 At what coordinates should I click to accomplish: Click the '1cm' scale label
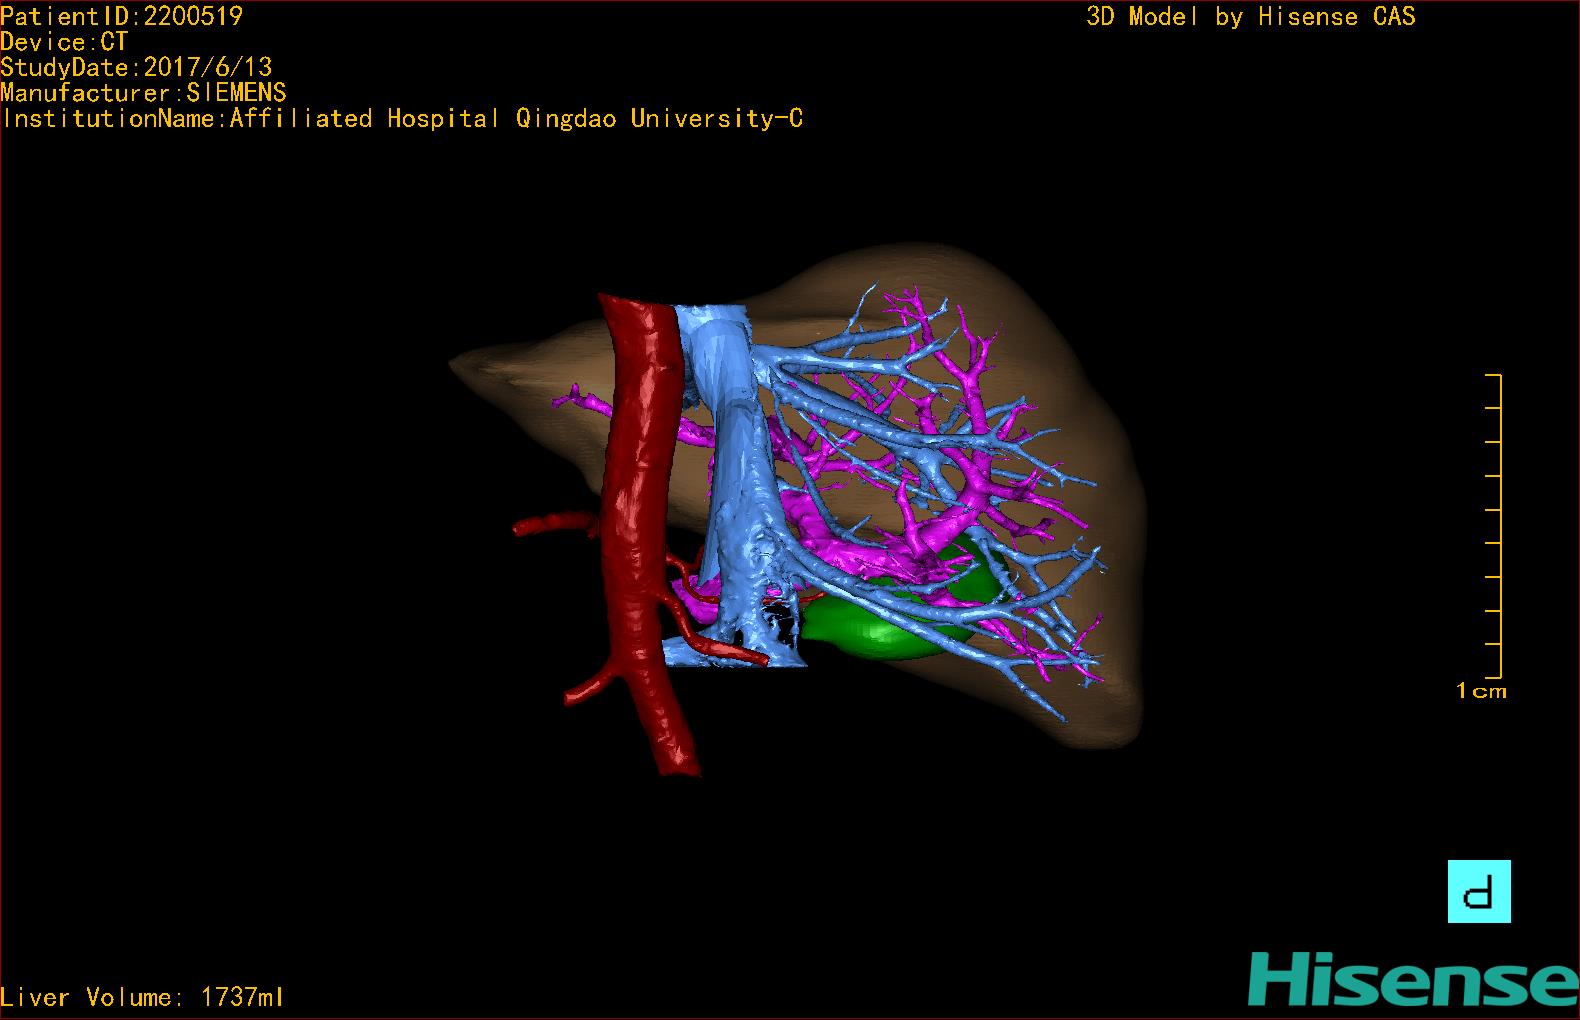coord(1481,691)
